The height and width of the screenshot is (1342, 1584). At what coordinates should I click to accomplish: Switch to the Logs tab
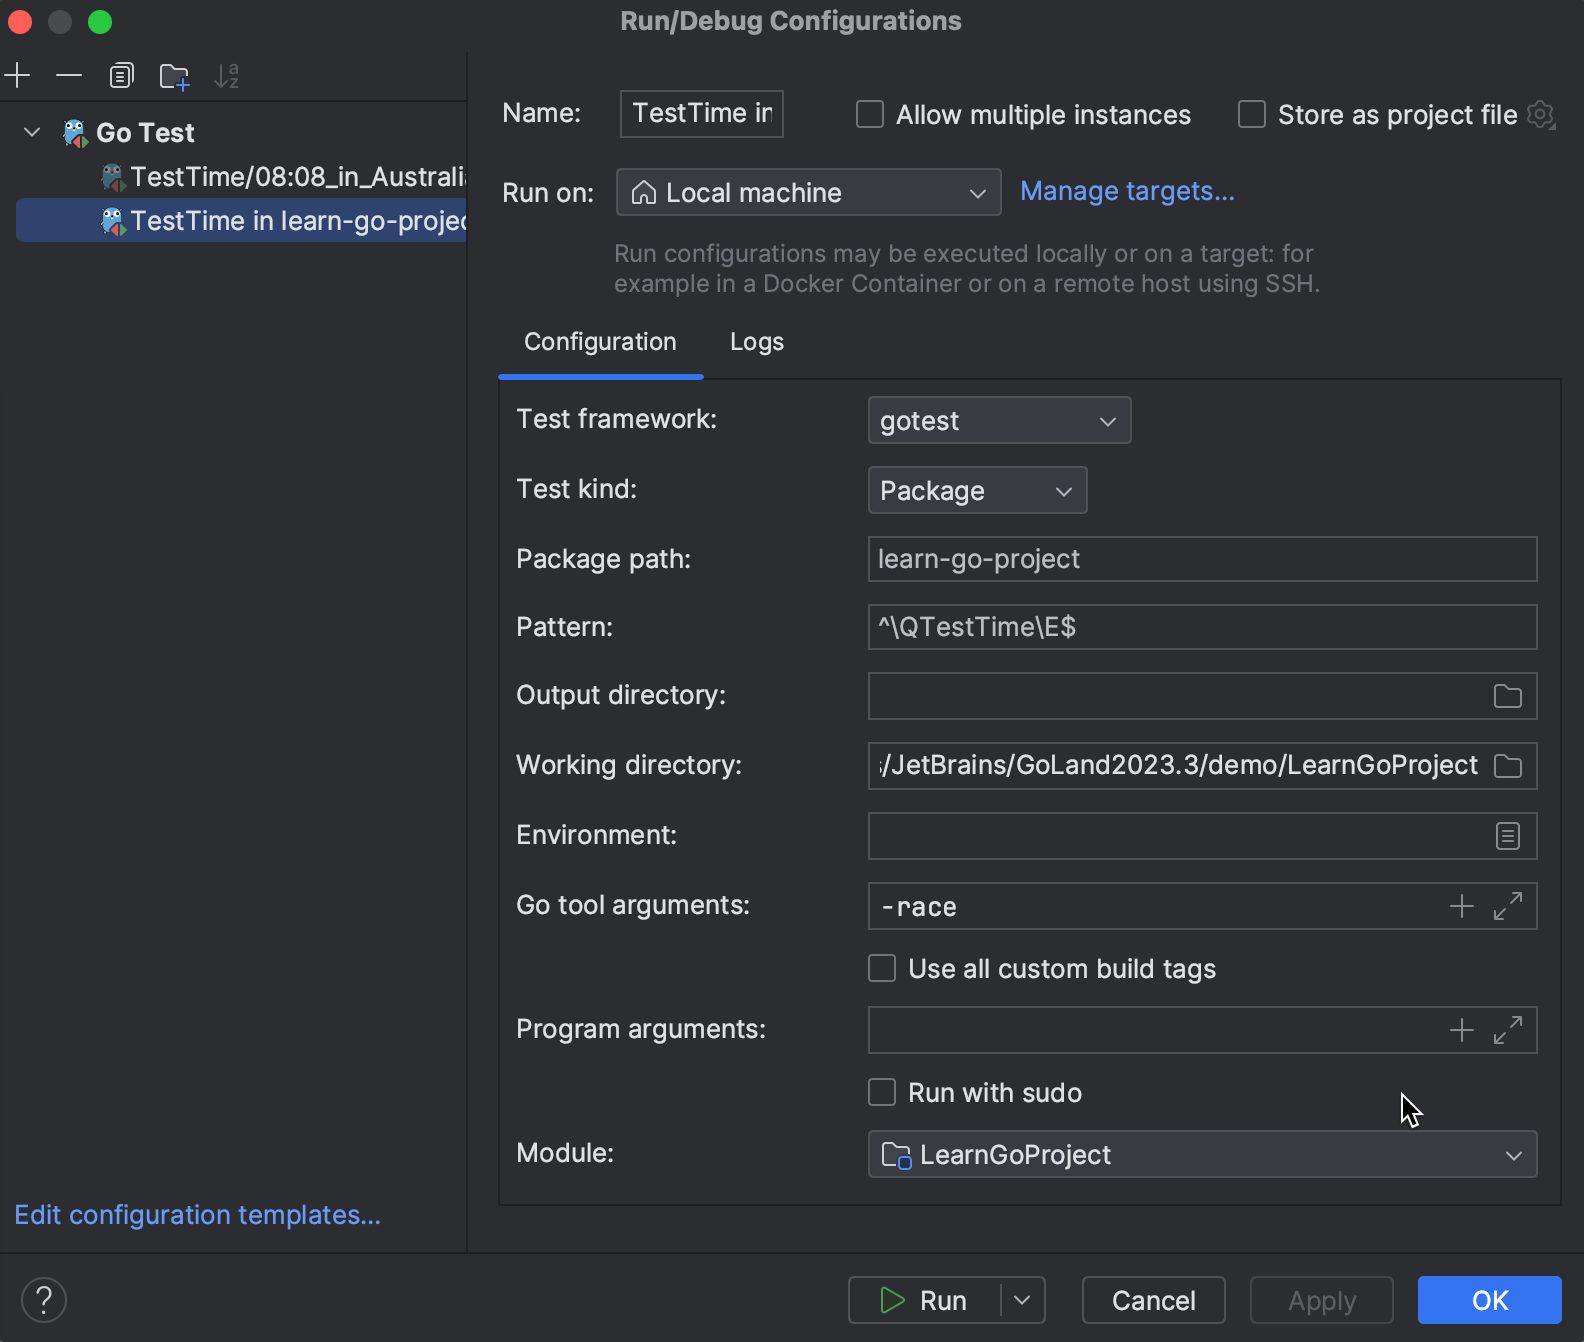tap(756, 342)
